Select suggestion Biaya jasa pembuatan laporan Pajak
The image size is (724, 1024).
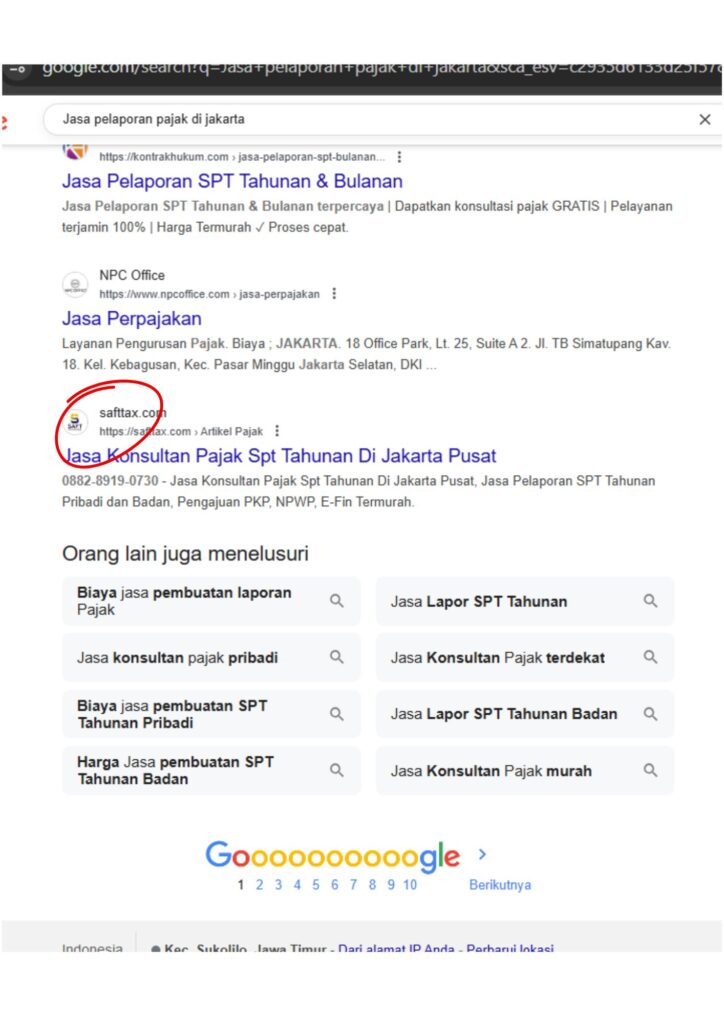[x=211, y=601]
